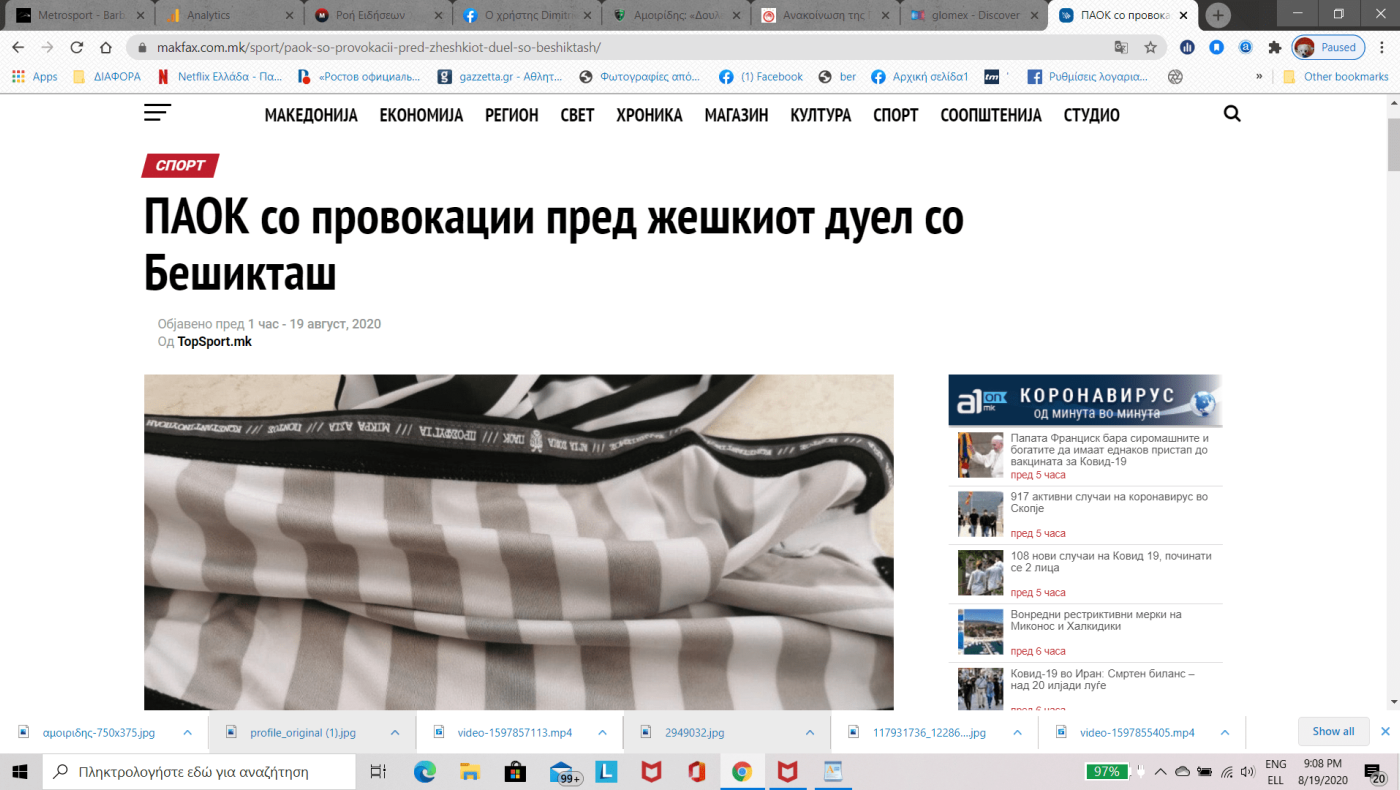Screen dimensions: 1400x790
Task: Go to Chrome home page icon
Action: pyautogui.click(x=105, y=47)
